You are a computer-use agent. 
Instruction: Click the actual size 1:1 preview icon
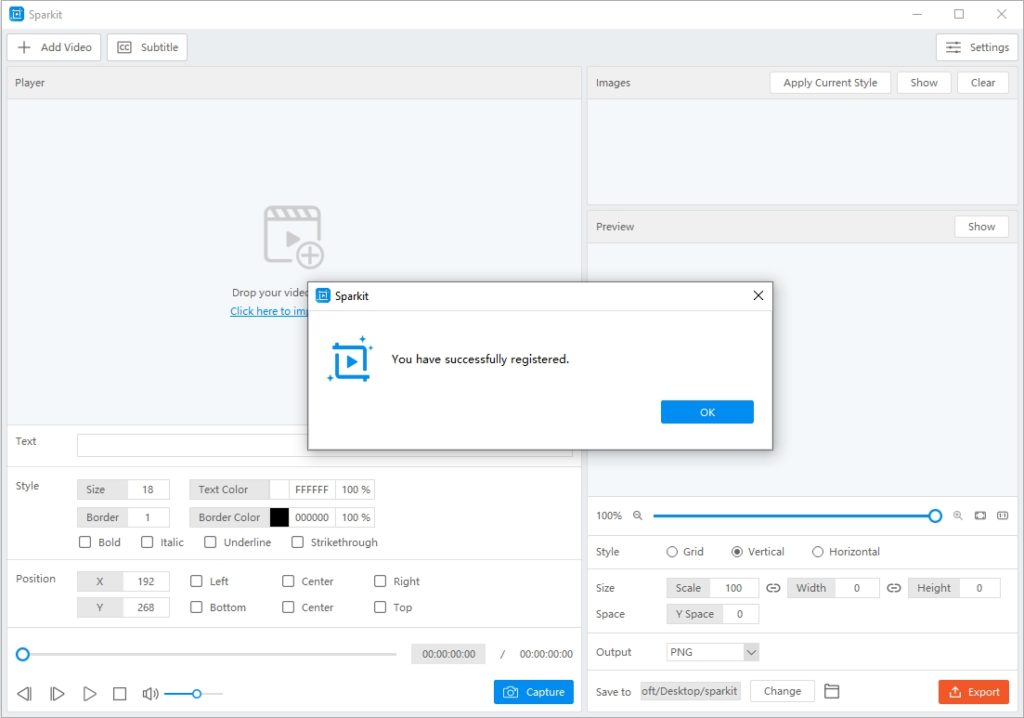1002,515
